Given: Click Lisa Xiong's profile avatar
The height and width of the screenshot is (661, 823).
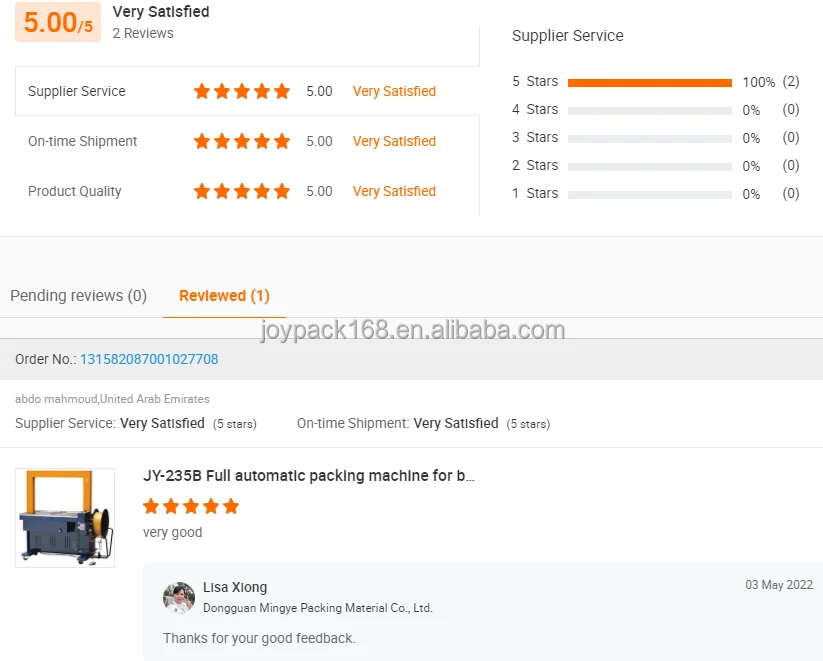Looking at the screenshot, I should click(x=179, y=597).
